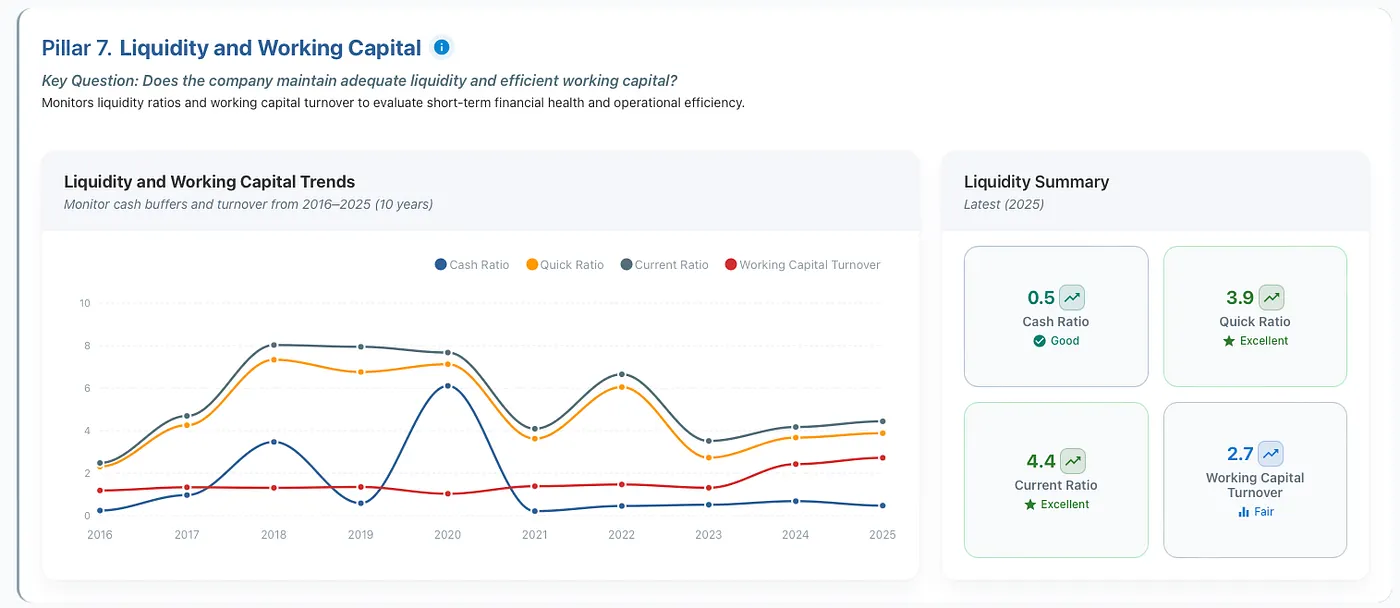Image resolution: width=1400 pixels, height=608 pixels.
Task: Toggle Quick Ratio series in chart legend
Action: 565,265
